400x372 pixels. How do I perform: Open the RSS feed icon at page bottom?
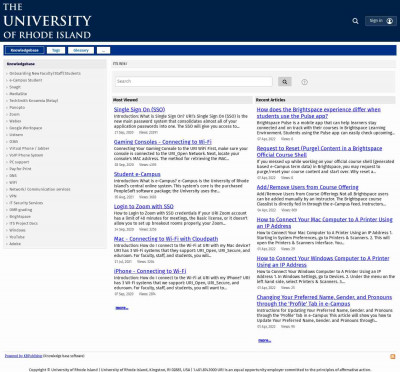tap(393, 357)
